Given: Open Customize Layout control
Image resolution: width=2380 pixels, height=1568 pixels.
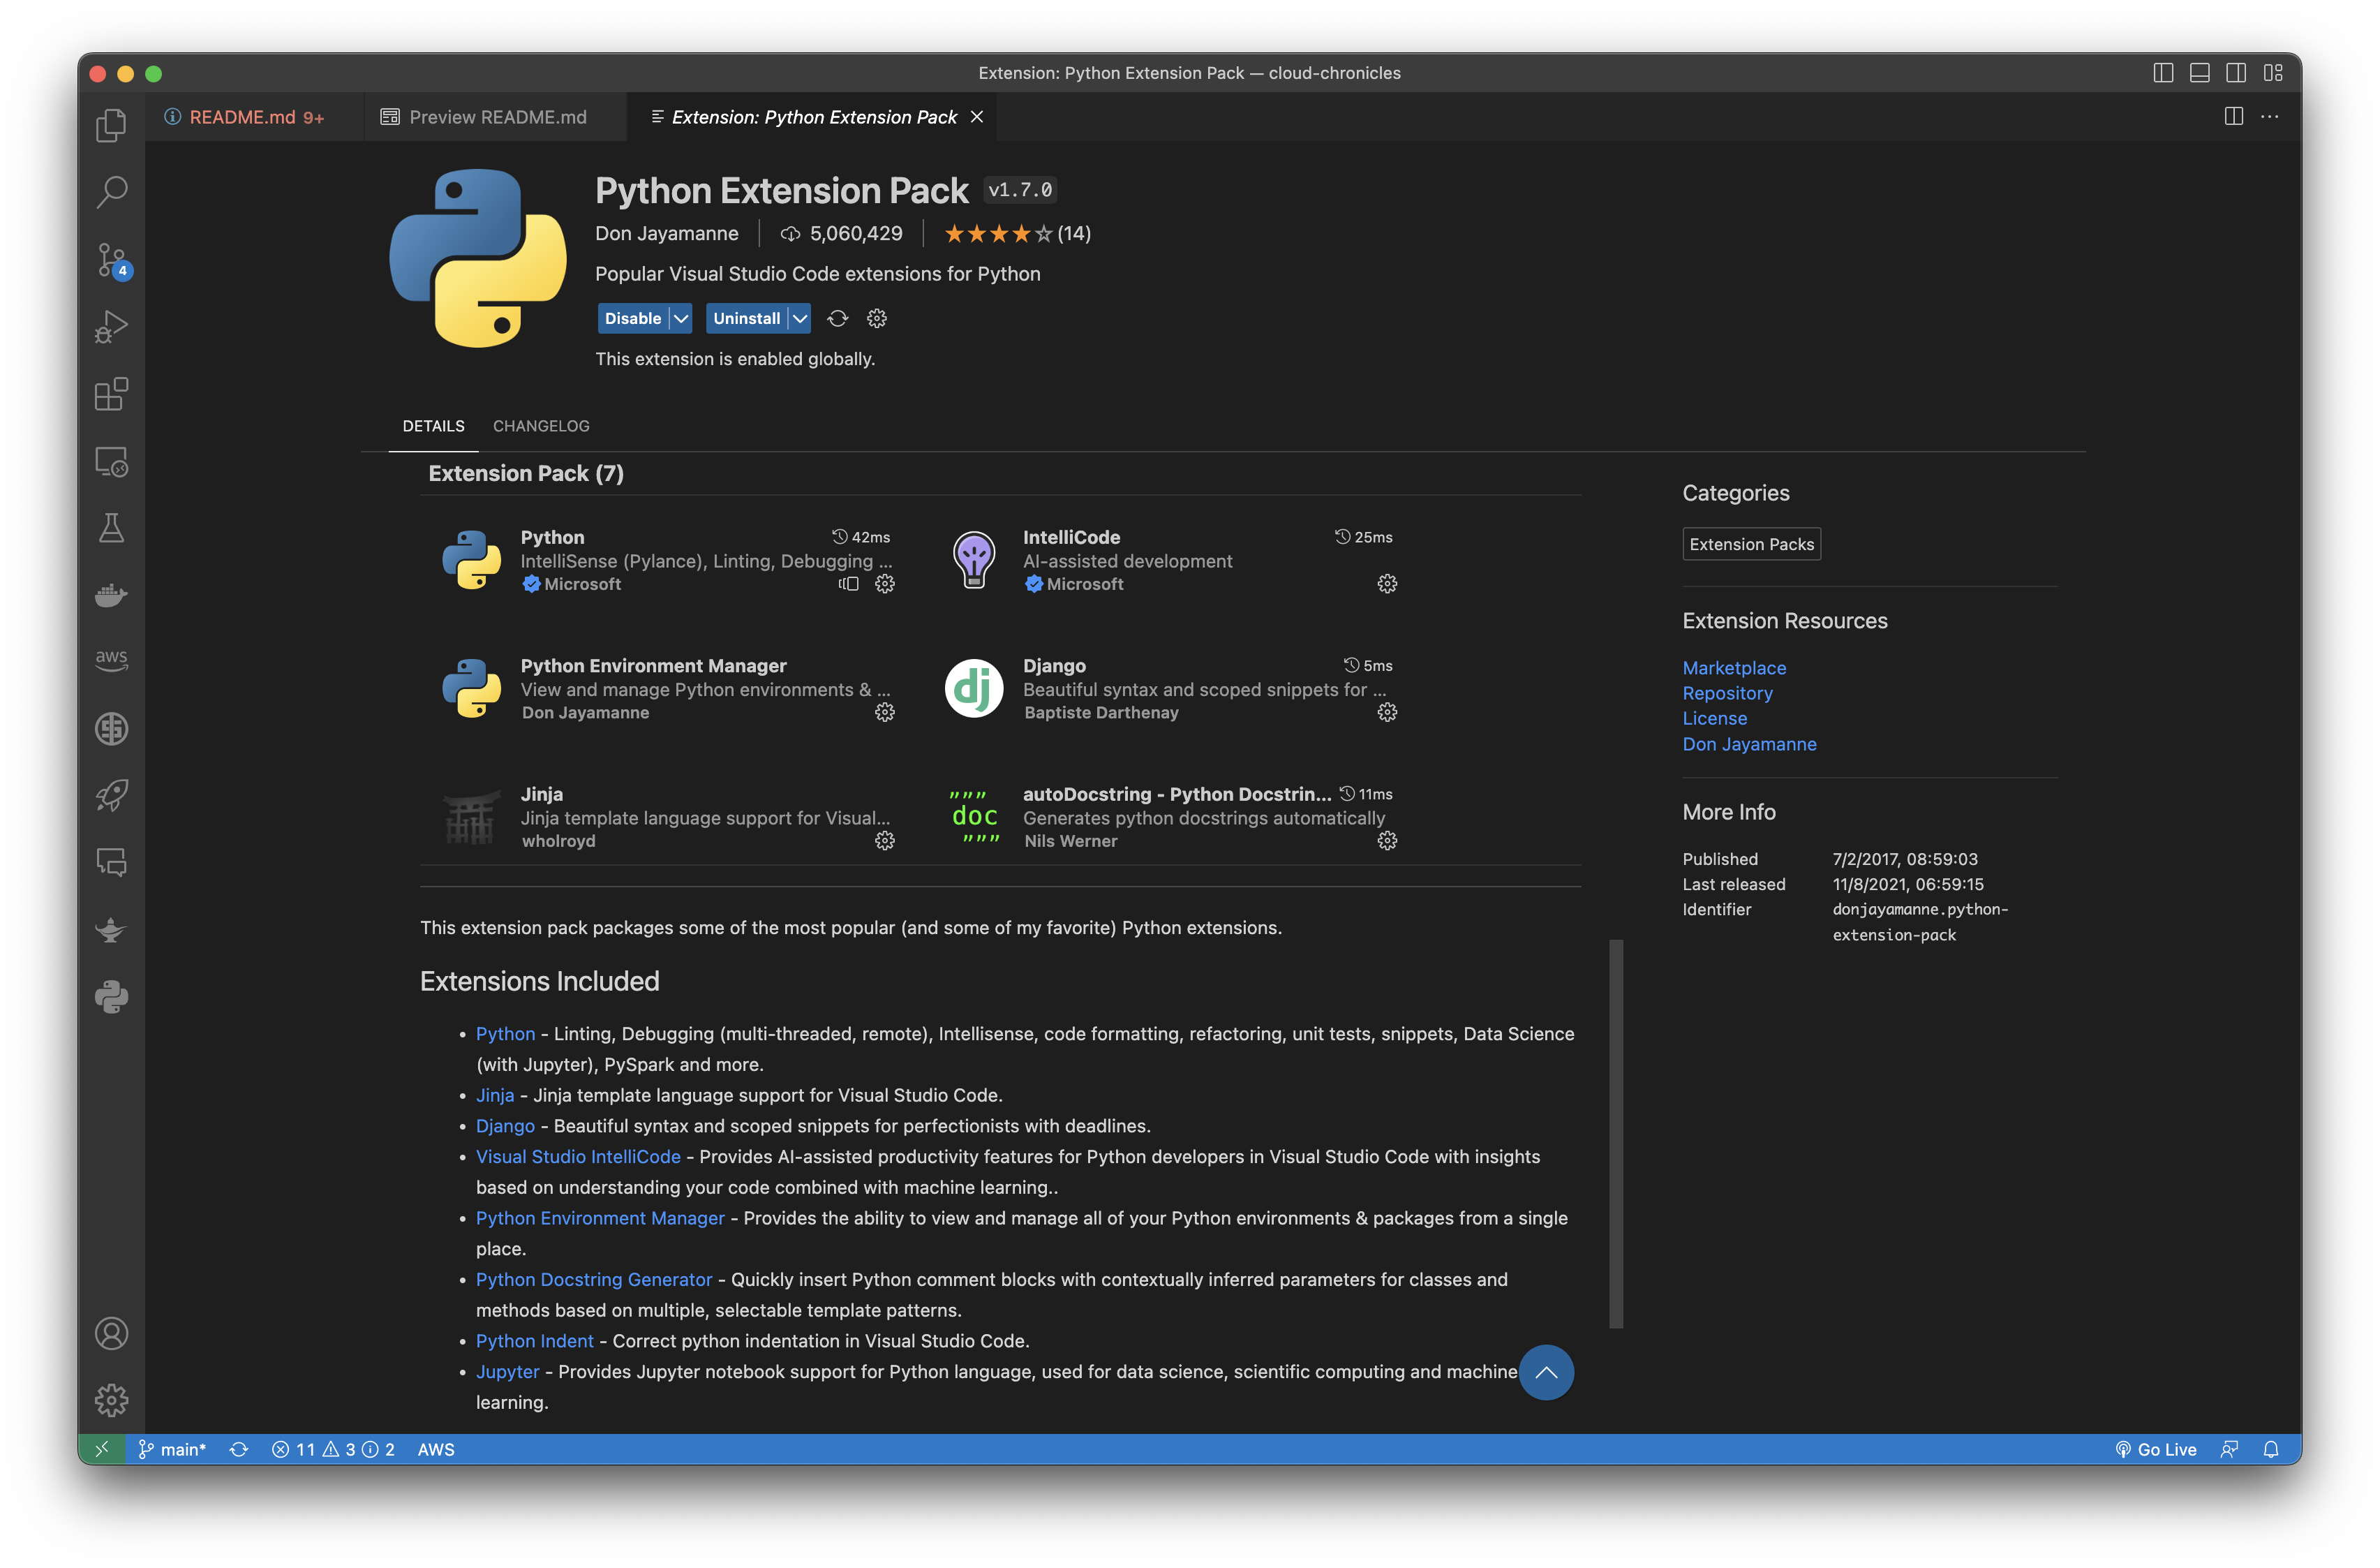Looking at the screenshot, I should [2273, 73].
